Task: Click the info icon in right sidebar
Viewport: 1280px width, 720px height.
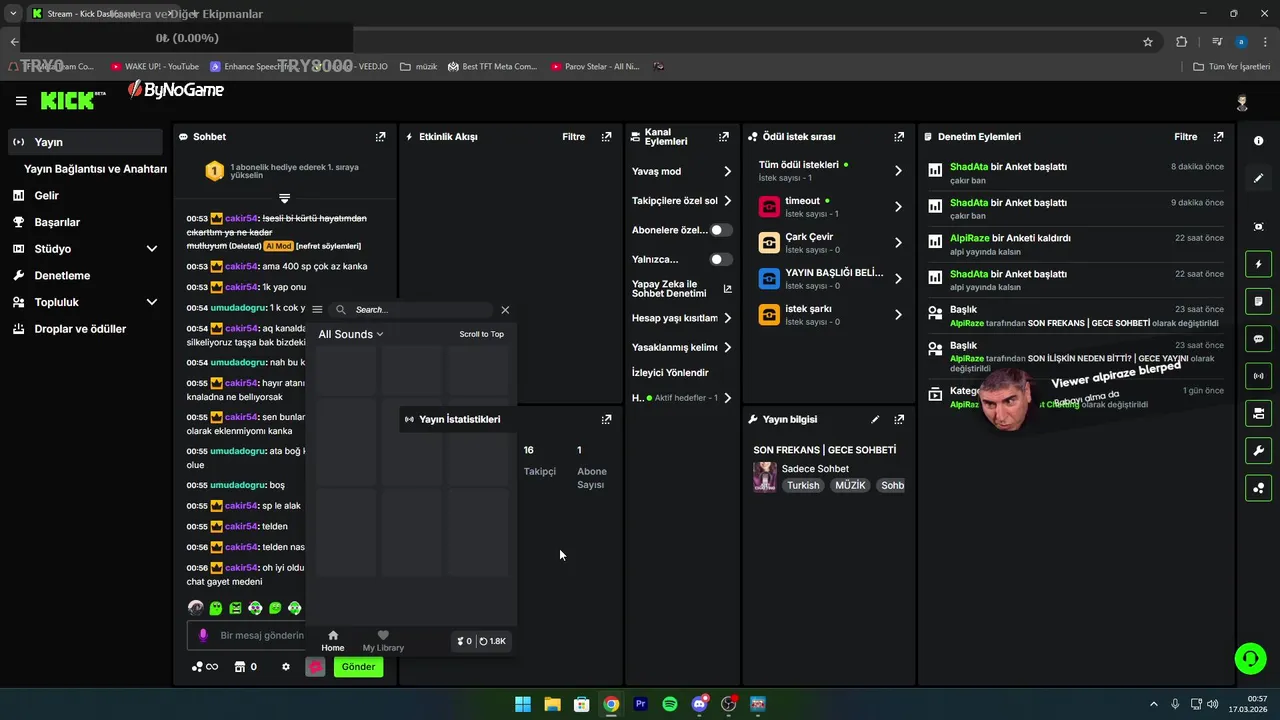Action: (x=1258, y=141)
